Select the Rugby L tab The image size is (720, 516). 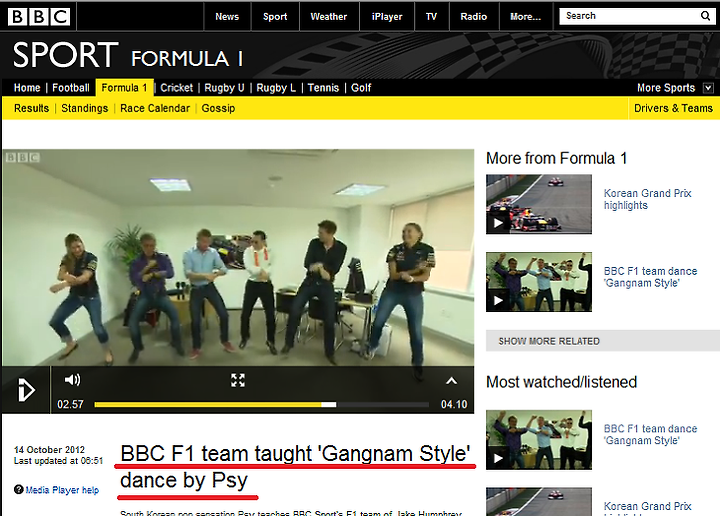(x=276, y=88)
